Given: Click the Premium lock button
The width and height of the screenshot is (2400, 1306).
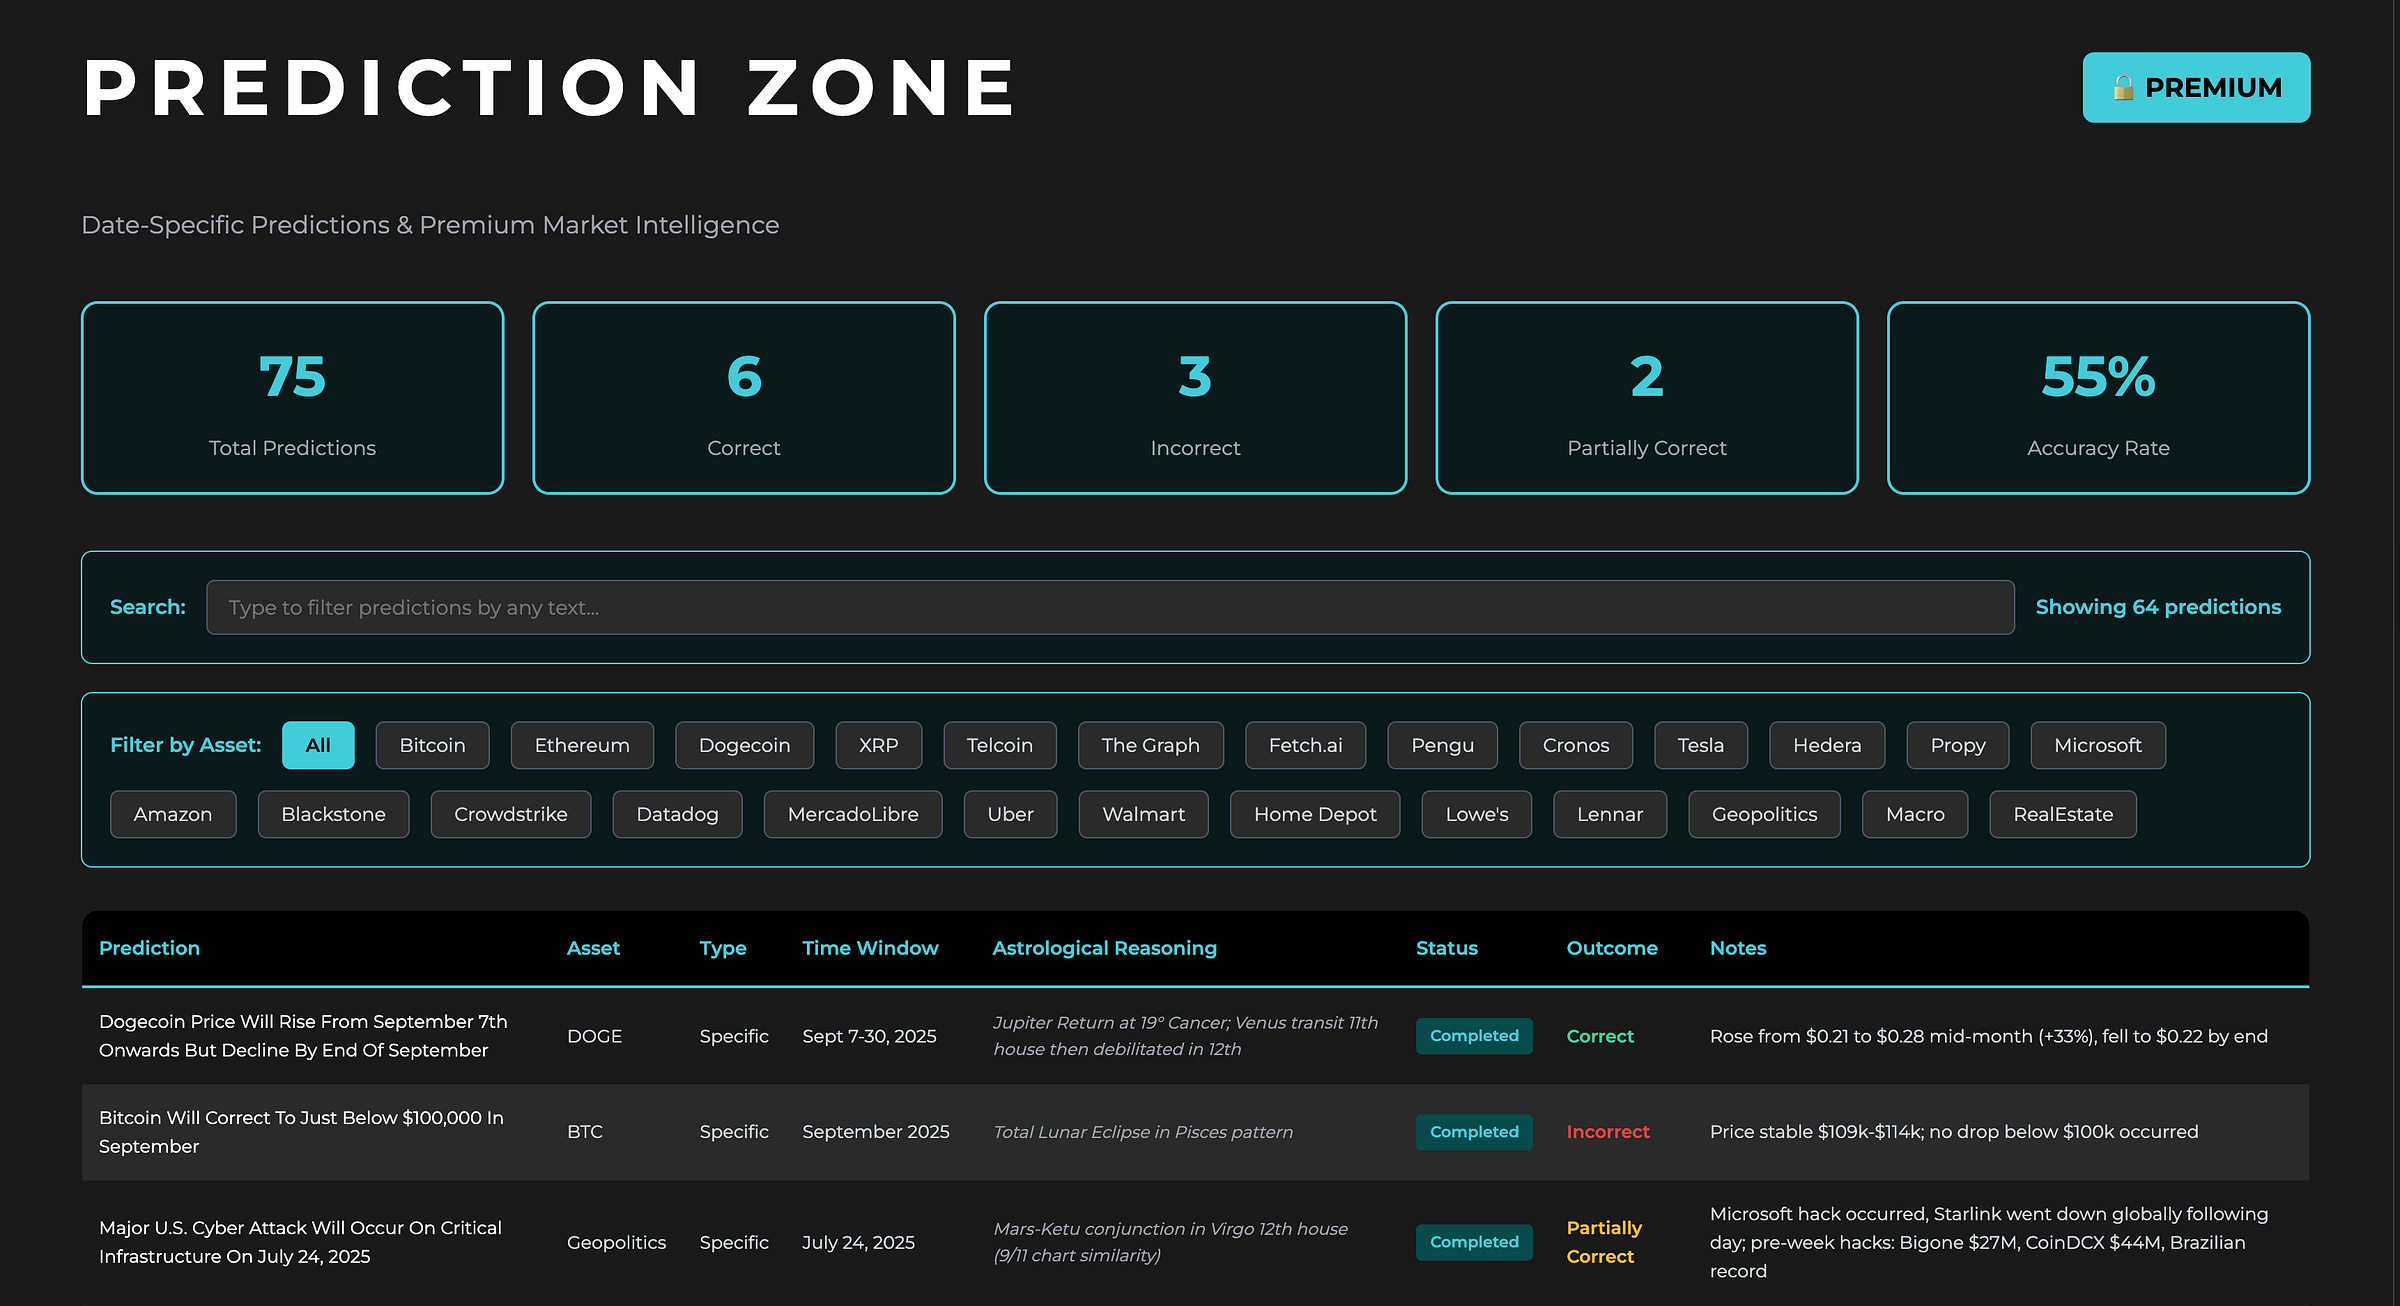Looking at the screenshot, I should click(2195, 88).
